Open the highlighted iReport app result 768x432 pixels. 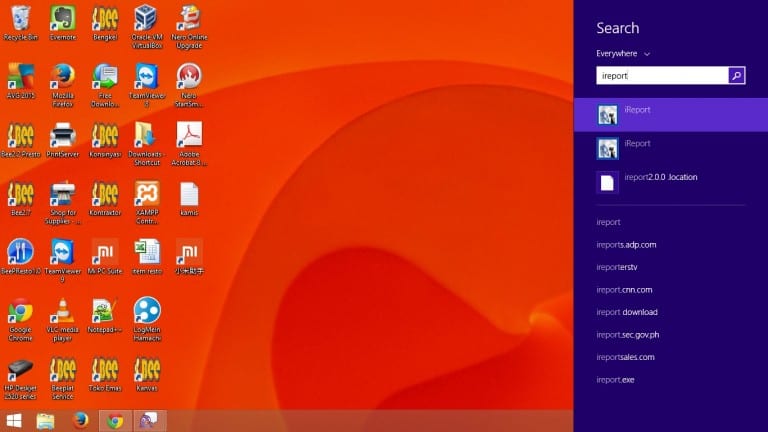click(x=671, y=115)
